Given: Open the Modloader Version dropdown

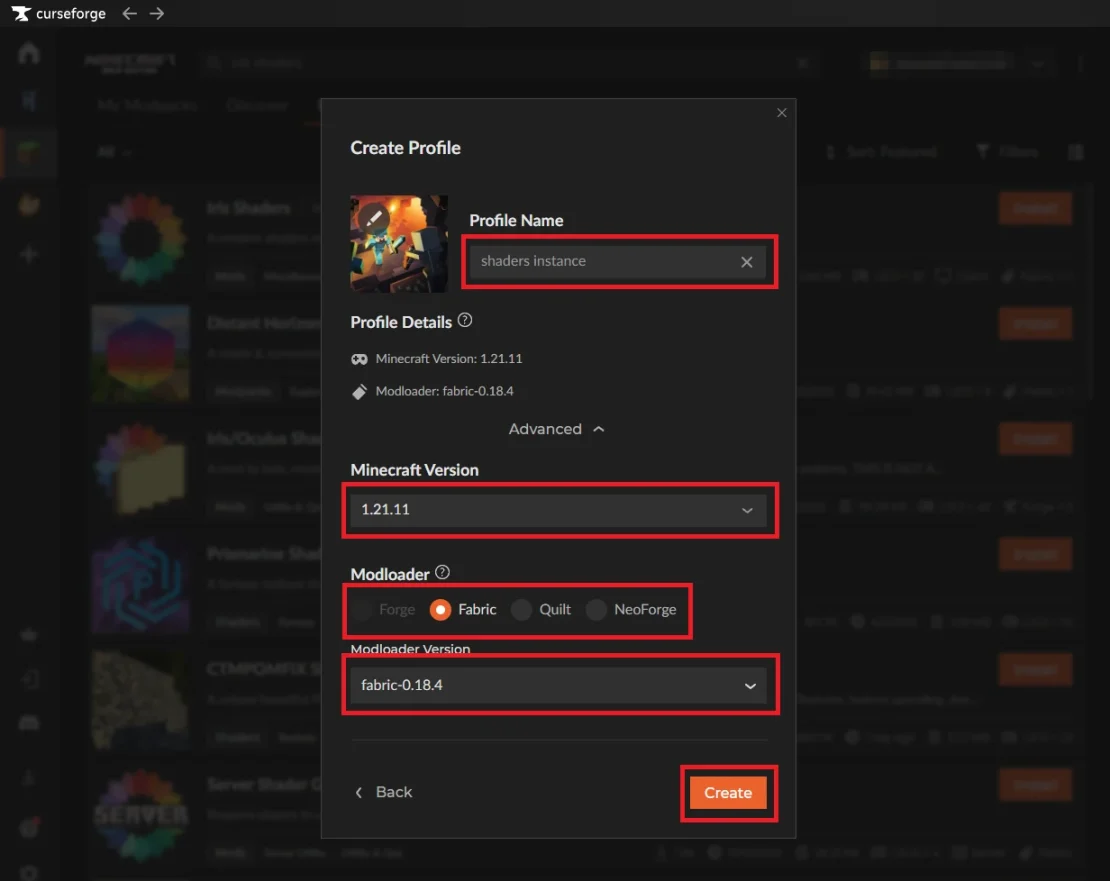Looking at the screenshot, I should click(x=559, y=685).
